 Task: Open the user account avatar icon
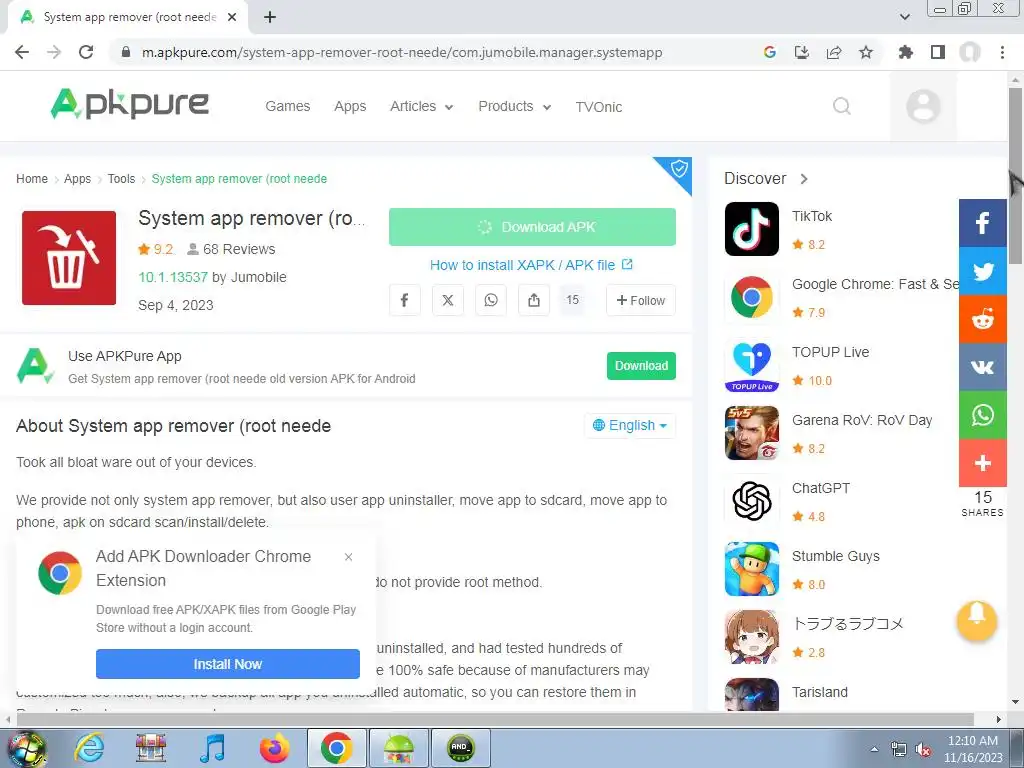pos(923,106)
